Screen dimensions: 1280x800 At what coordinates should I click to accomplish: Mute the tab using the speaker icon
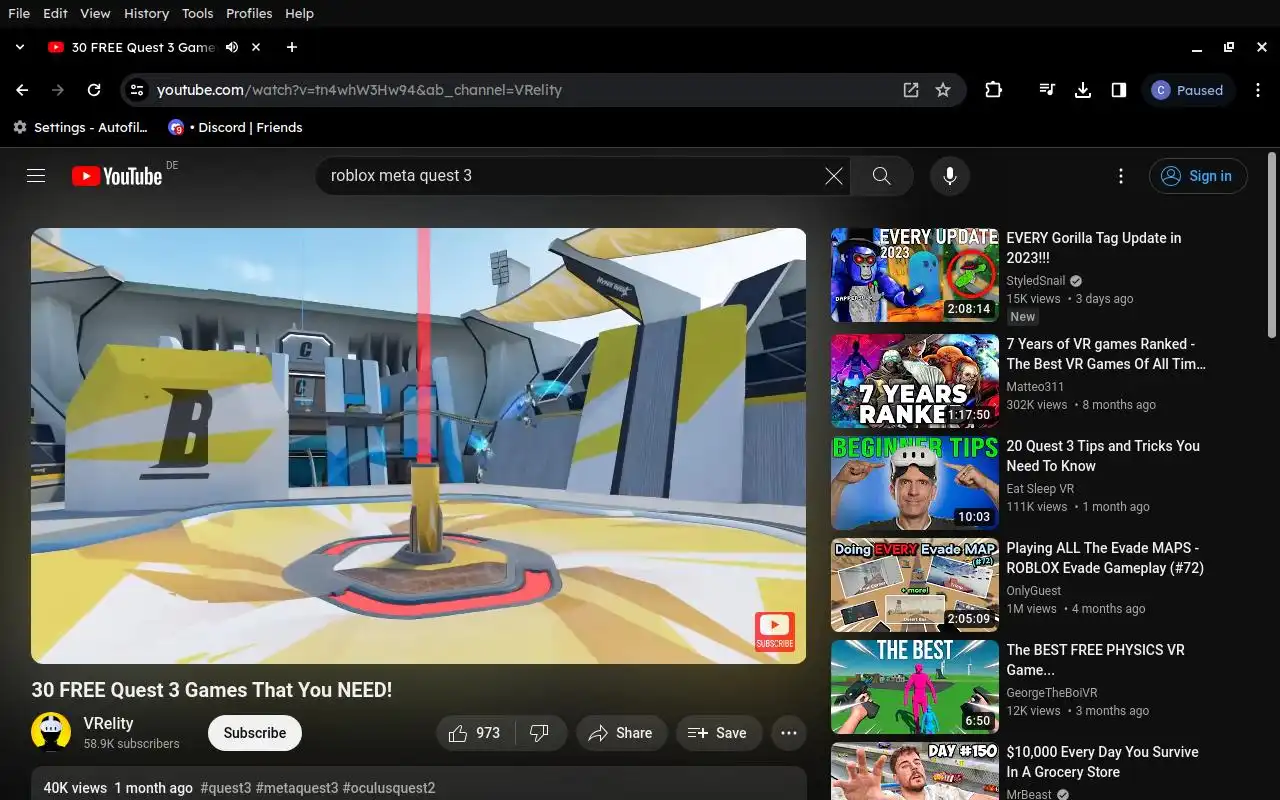click(232, 47)
